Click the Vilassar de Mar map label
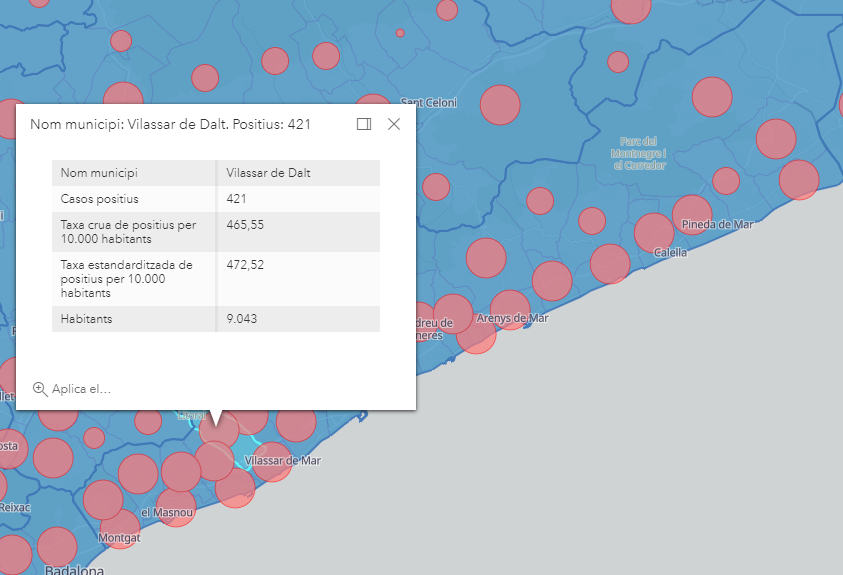 click(x=283, y=461)
